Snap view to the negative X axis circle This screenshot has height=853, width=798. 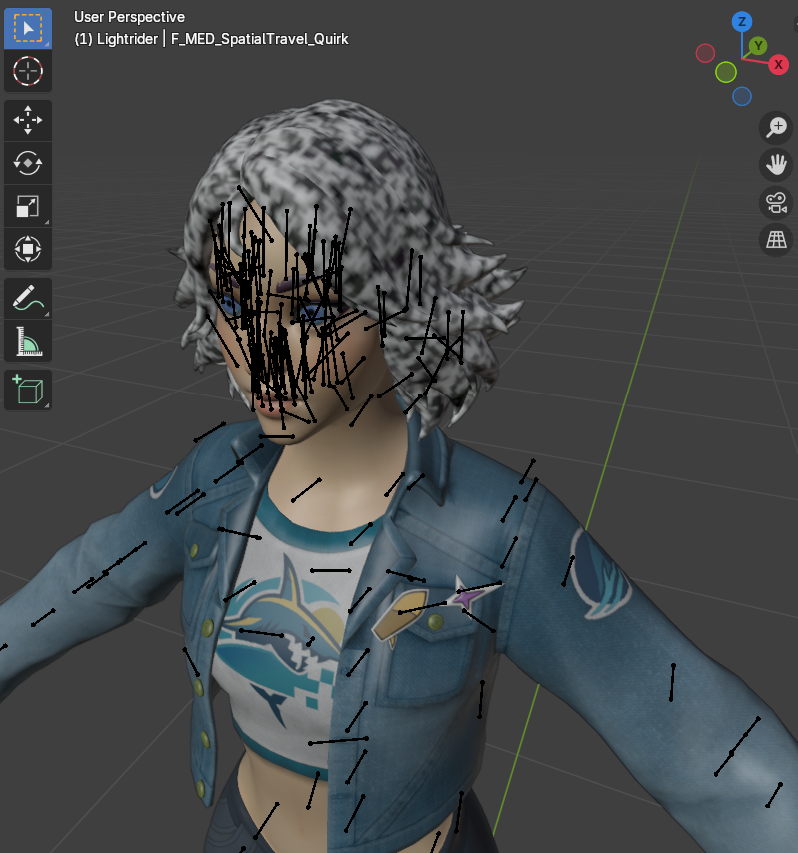705,53
